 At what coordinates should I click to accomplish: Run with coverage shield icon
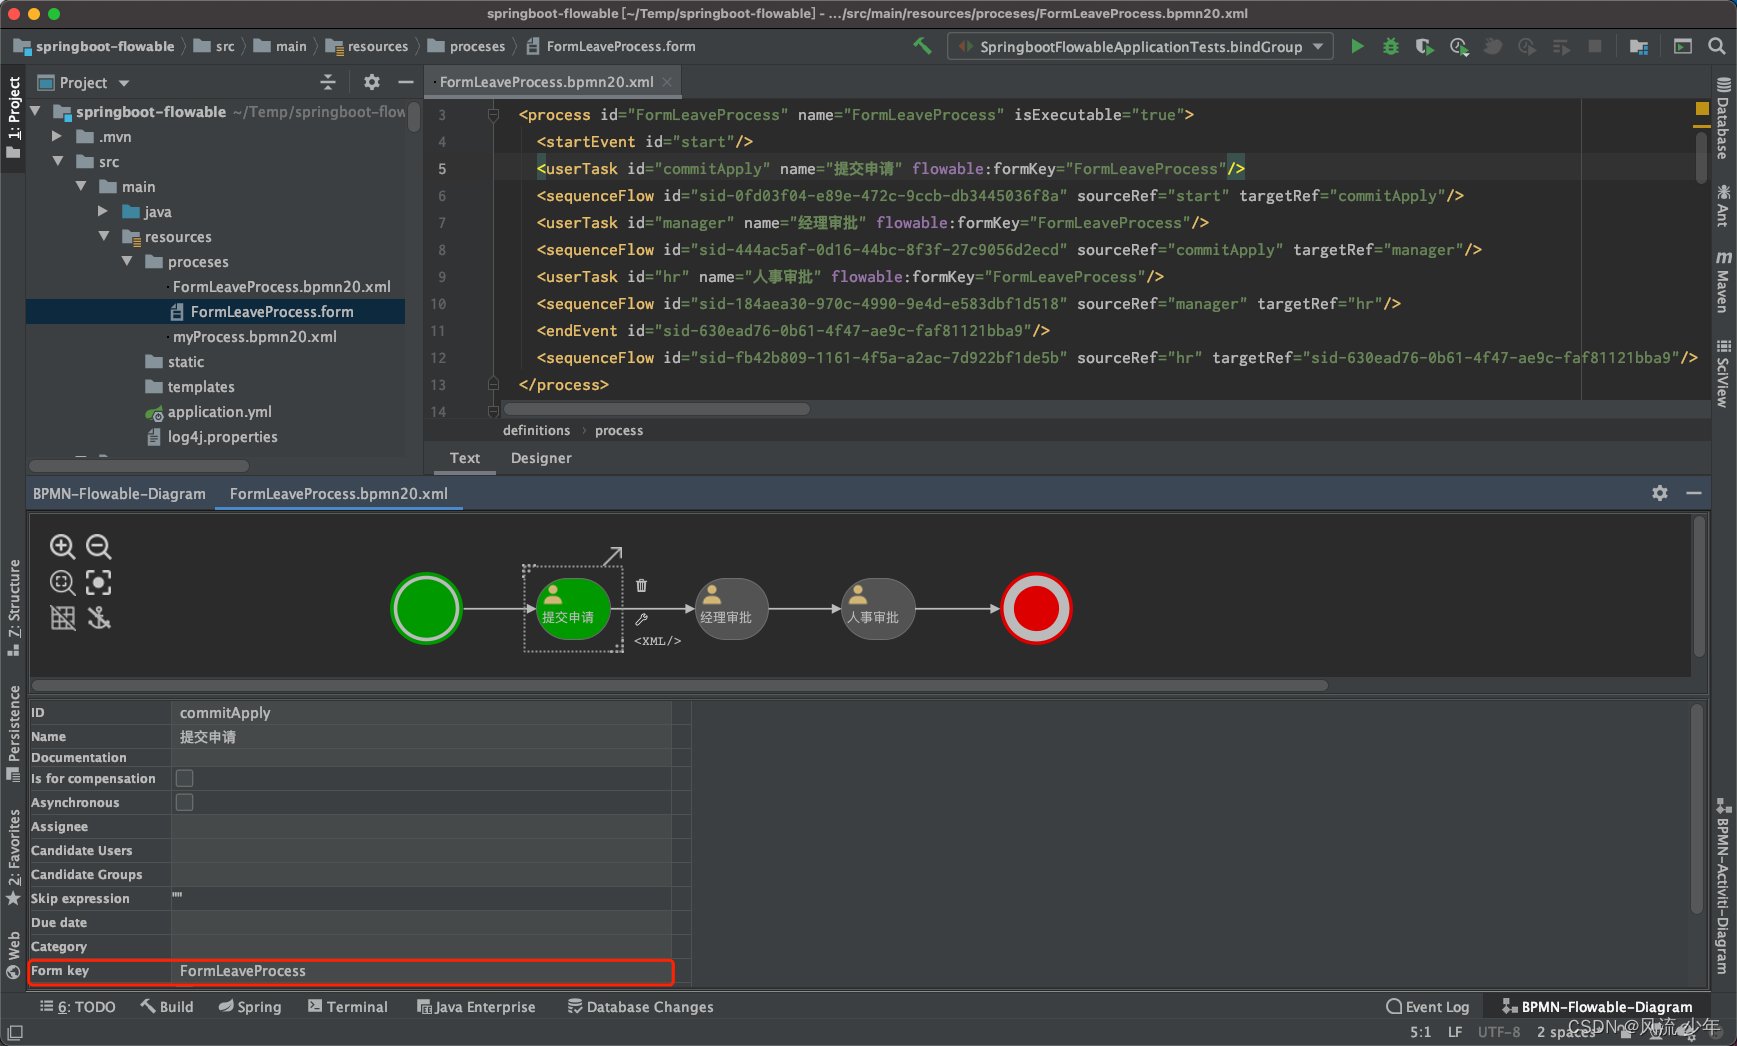(1424, 46)
